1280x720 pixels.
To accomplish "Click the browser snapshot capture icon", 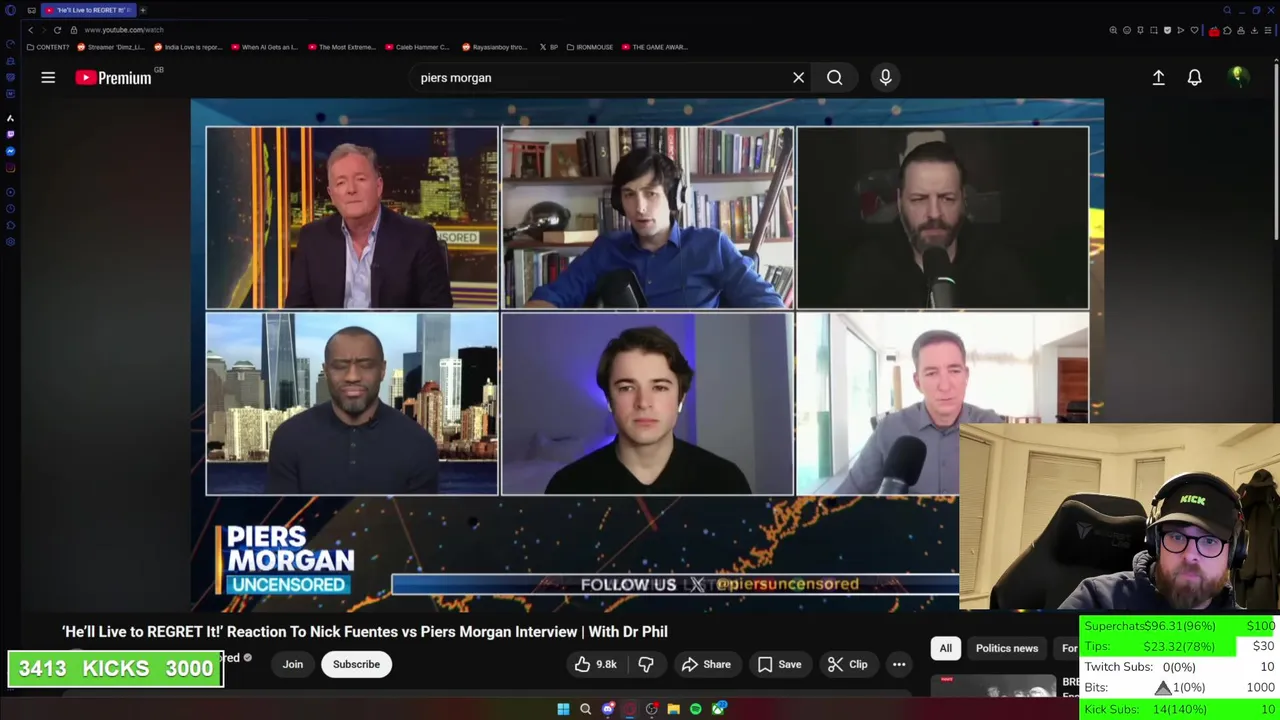I will pyautogui.click(x=1154, y=30).
